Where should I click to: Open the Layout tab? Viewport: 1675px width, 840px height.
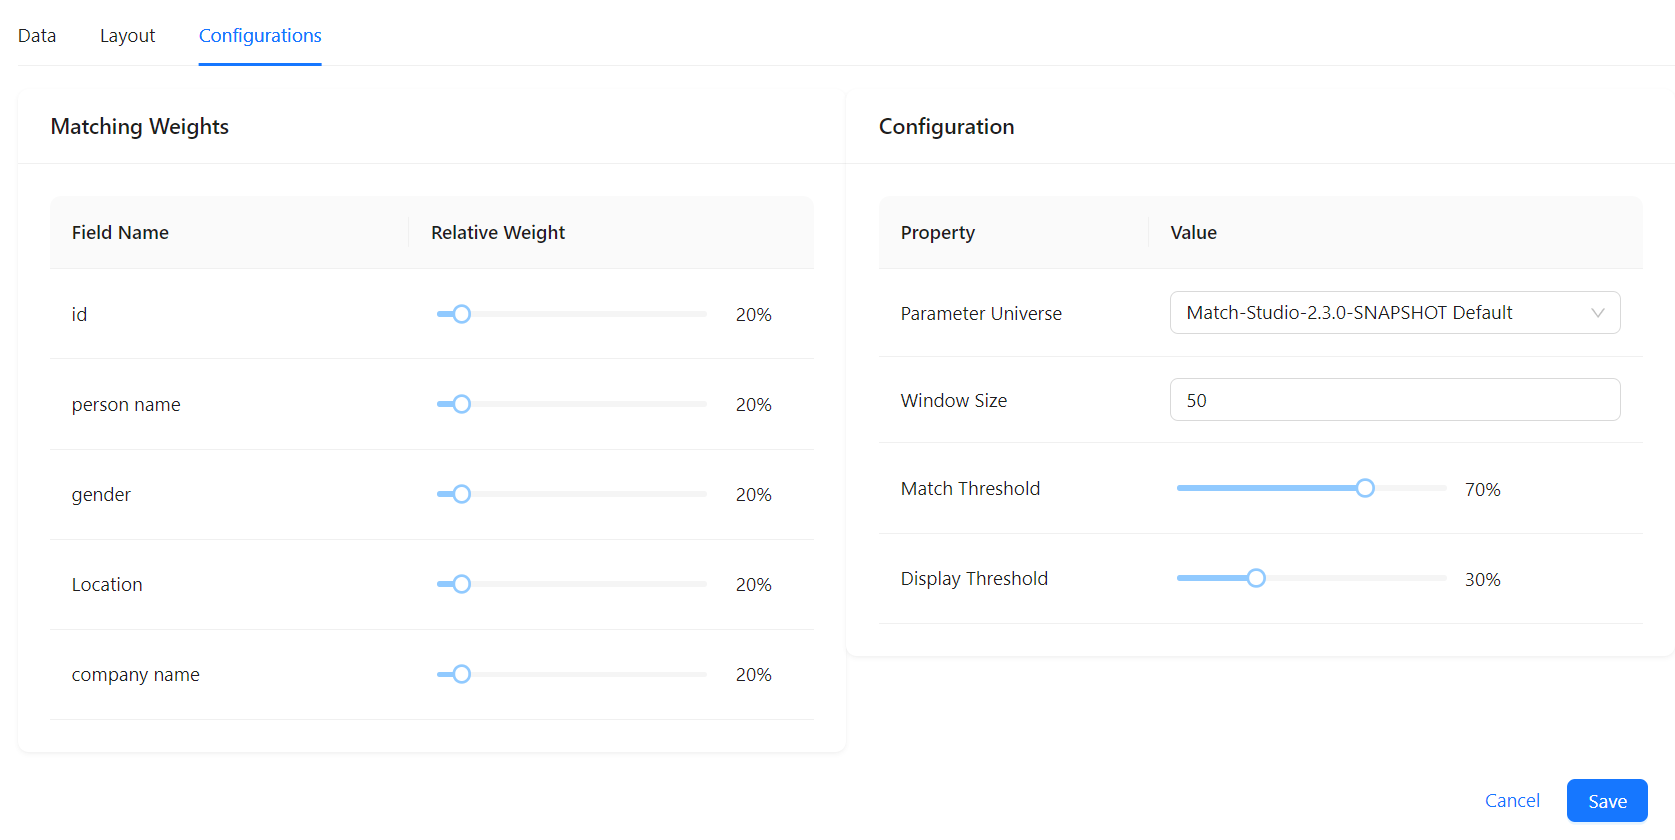tap(127, 36)
